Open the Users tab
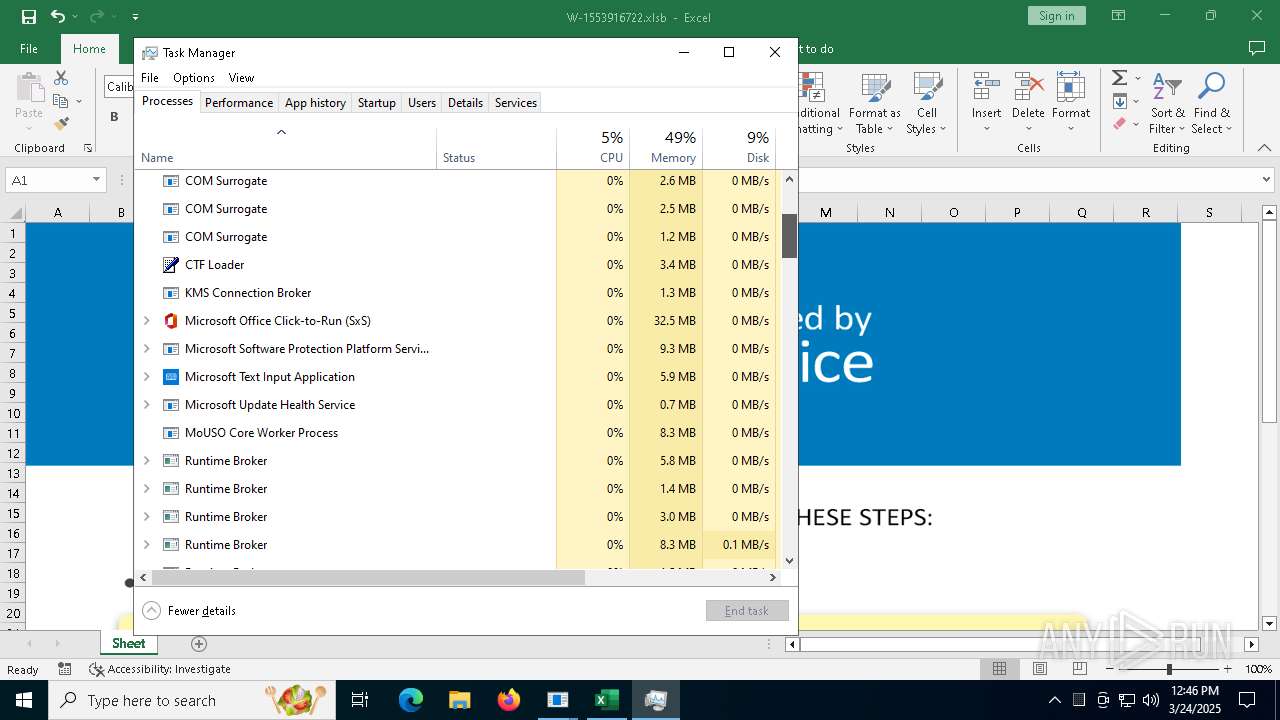The image size is (1280, 720). tap(422, 102)
